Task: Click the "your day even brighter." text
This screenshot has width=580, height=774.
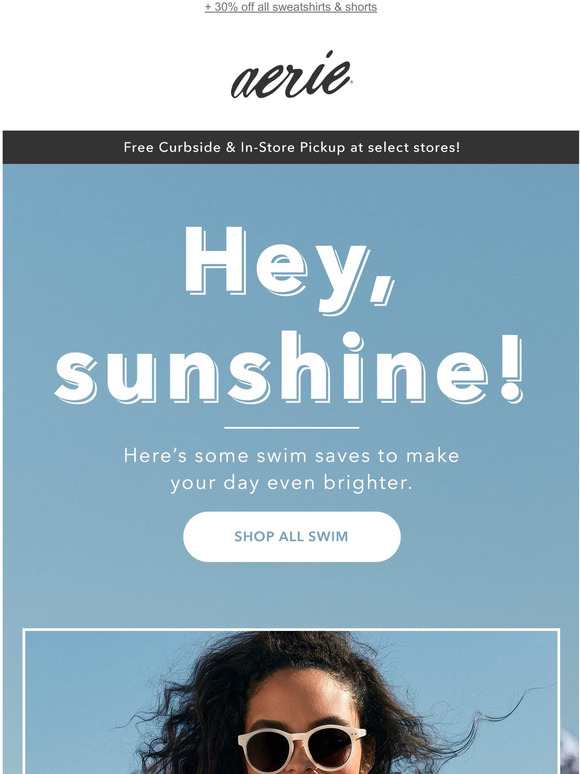Action: [x=291, y=483]
